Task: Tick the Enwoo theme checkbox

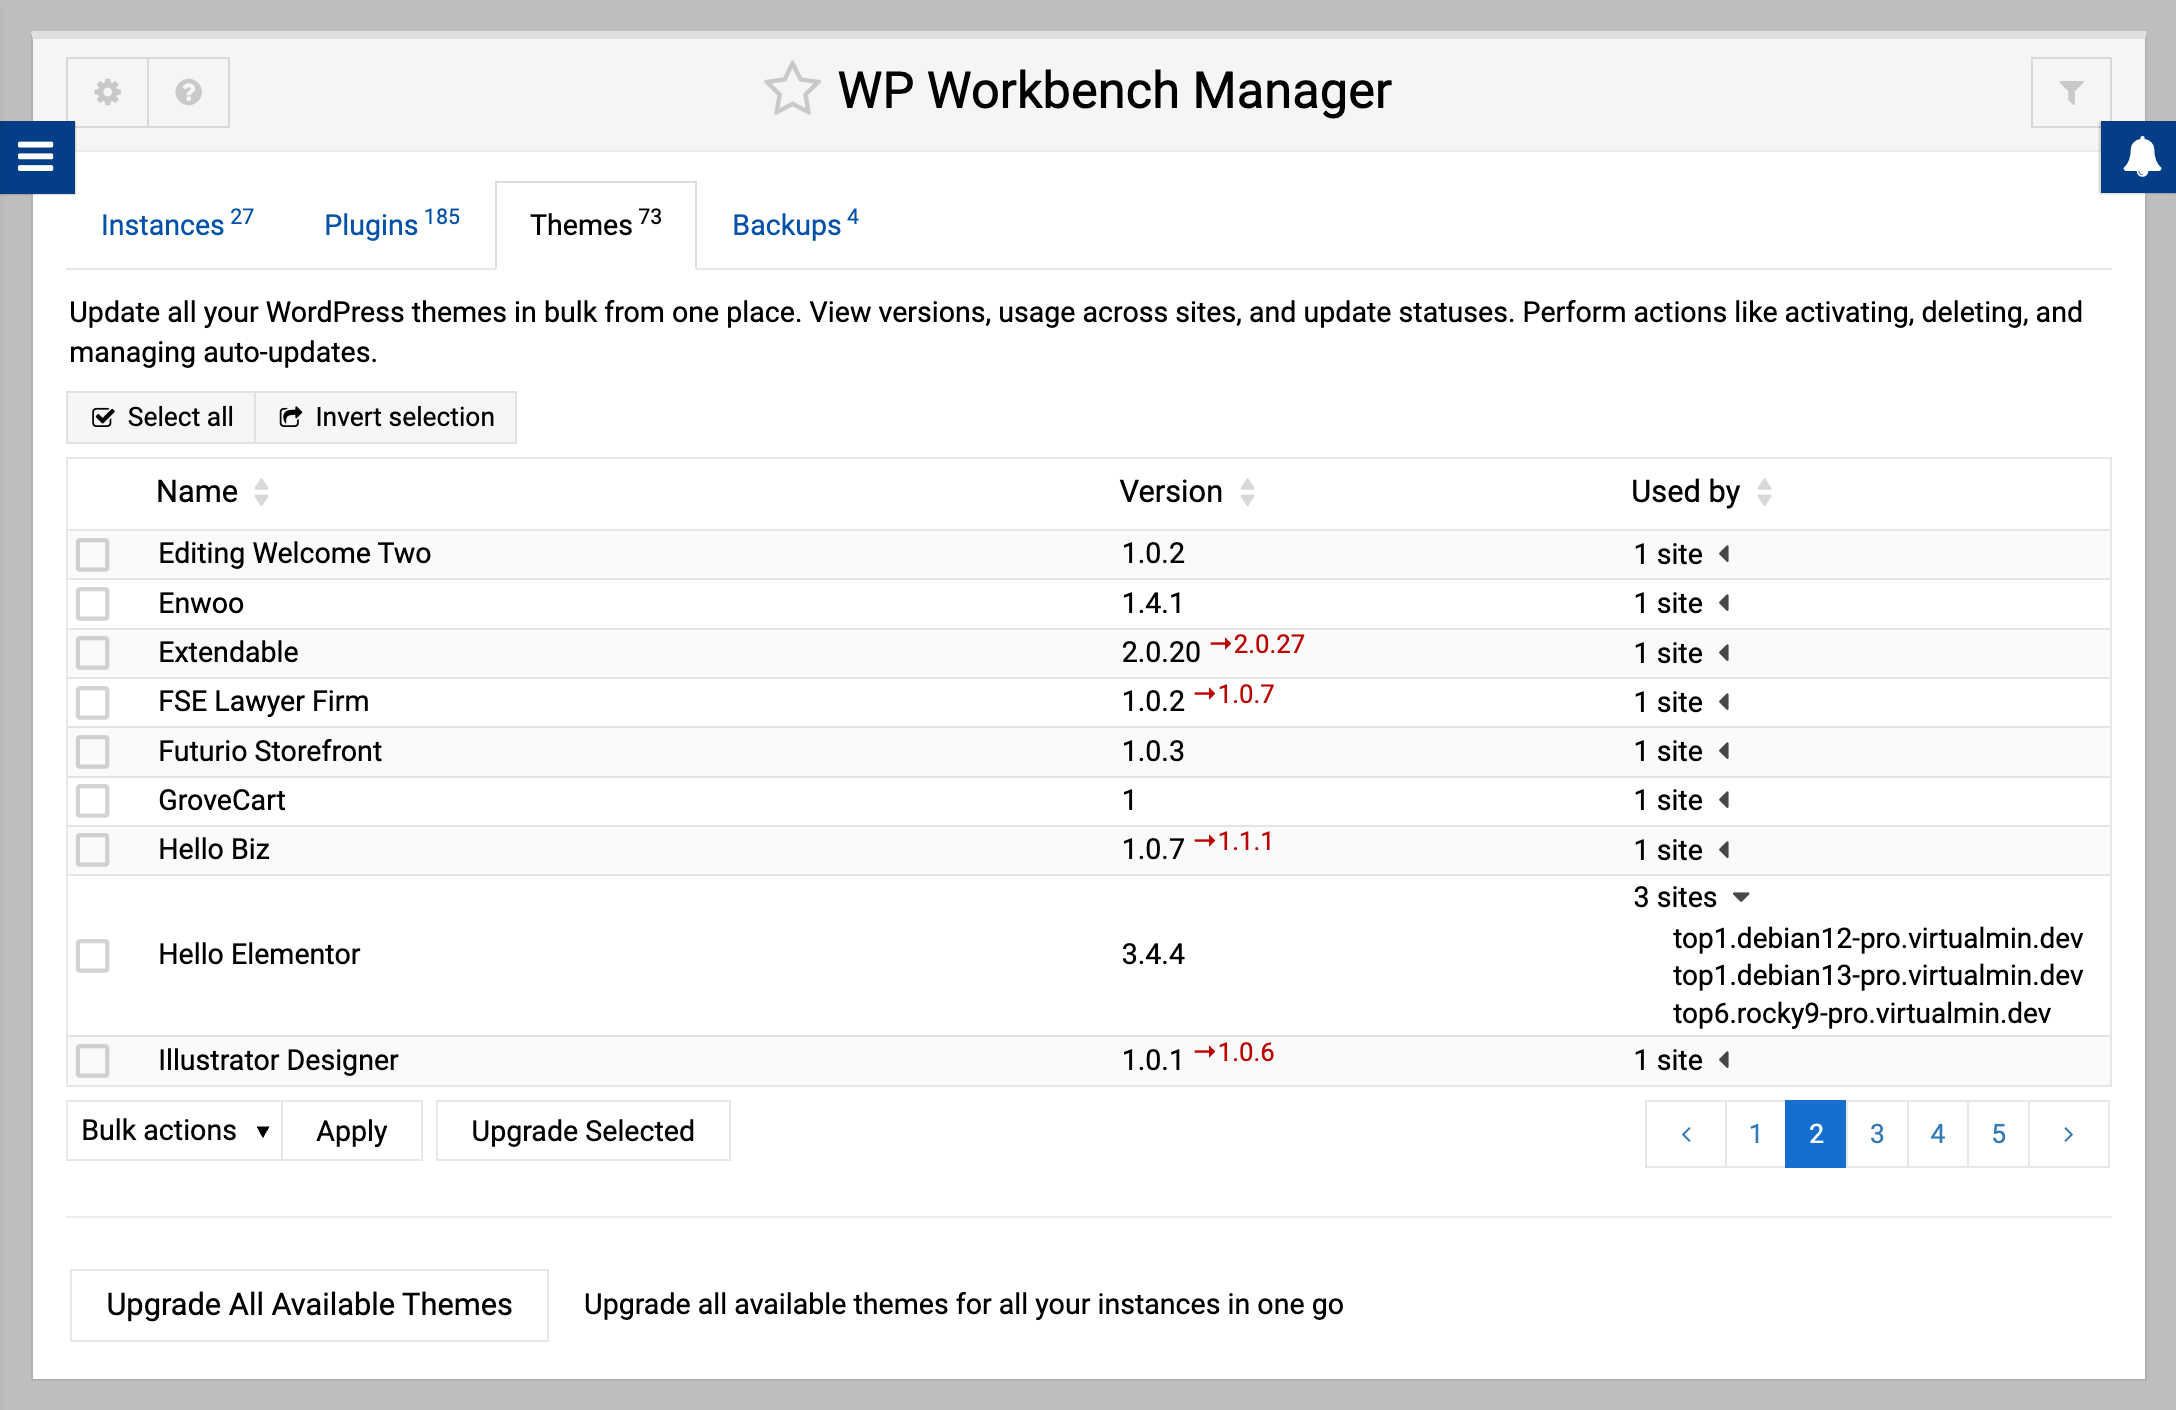Action: point(93,603)
